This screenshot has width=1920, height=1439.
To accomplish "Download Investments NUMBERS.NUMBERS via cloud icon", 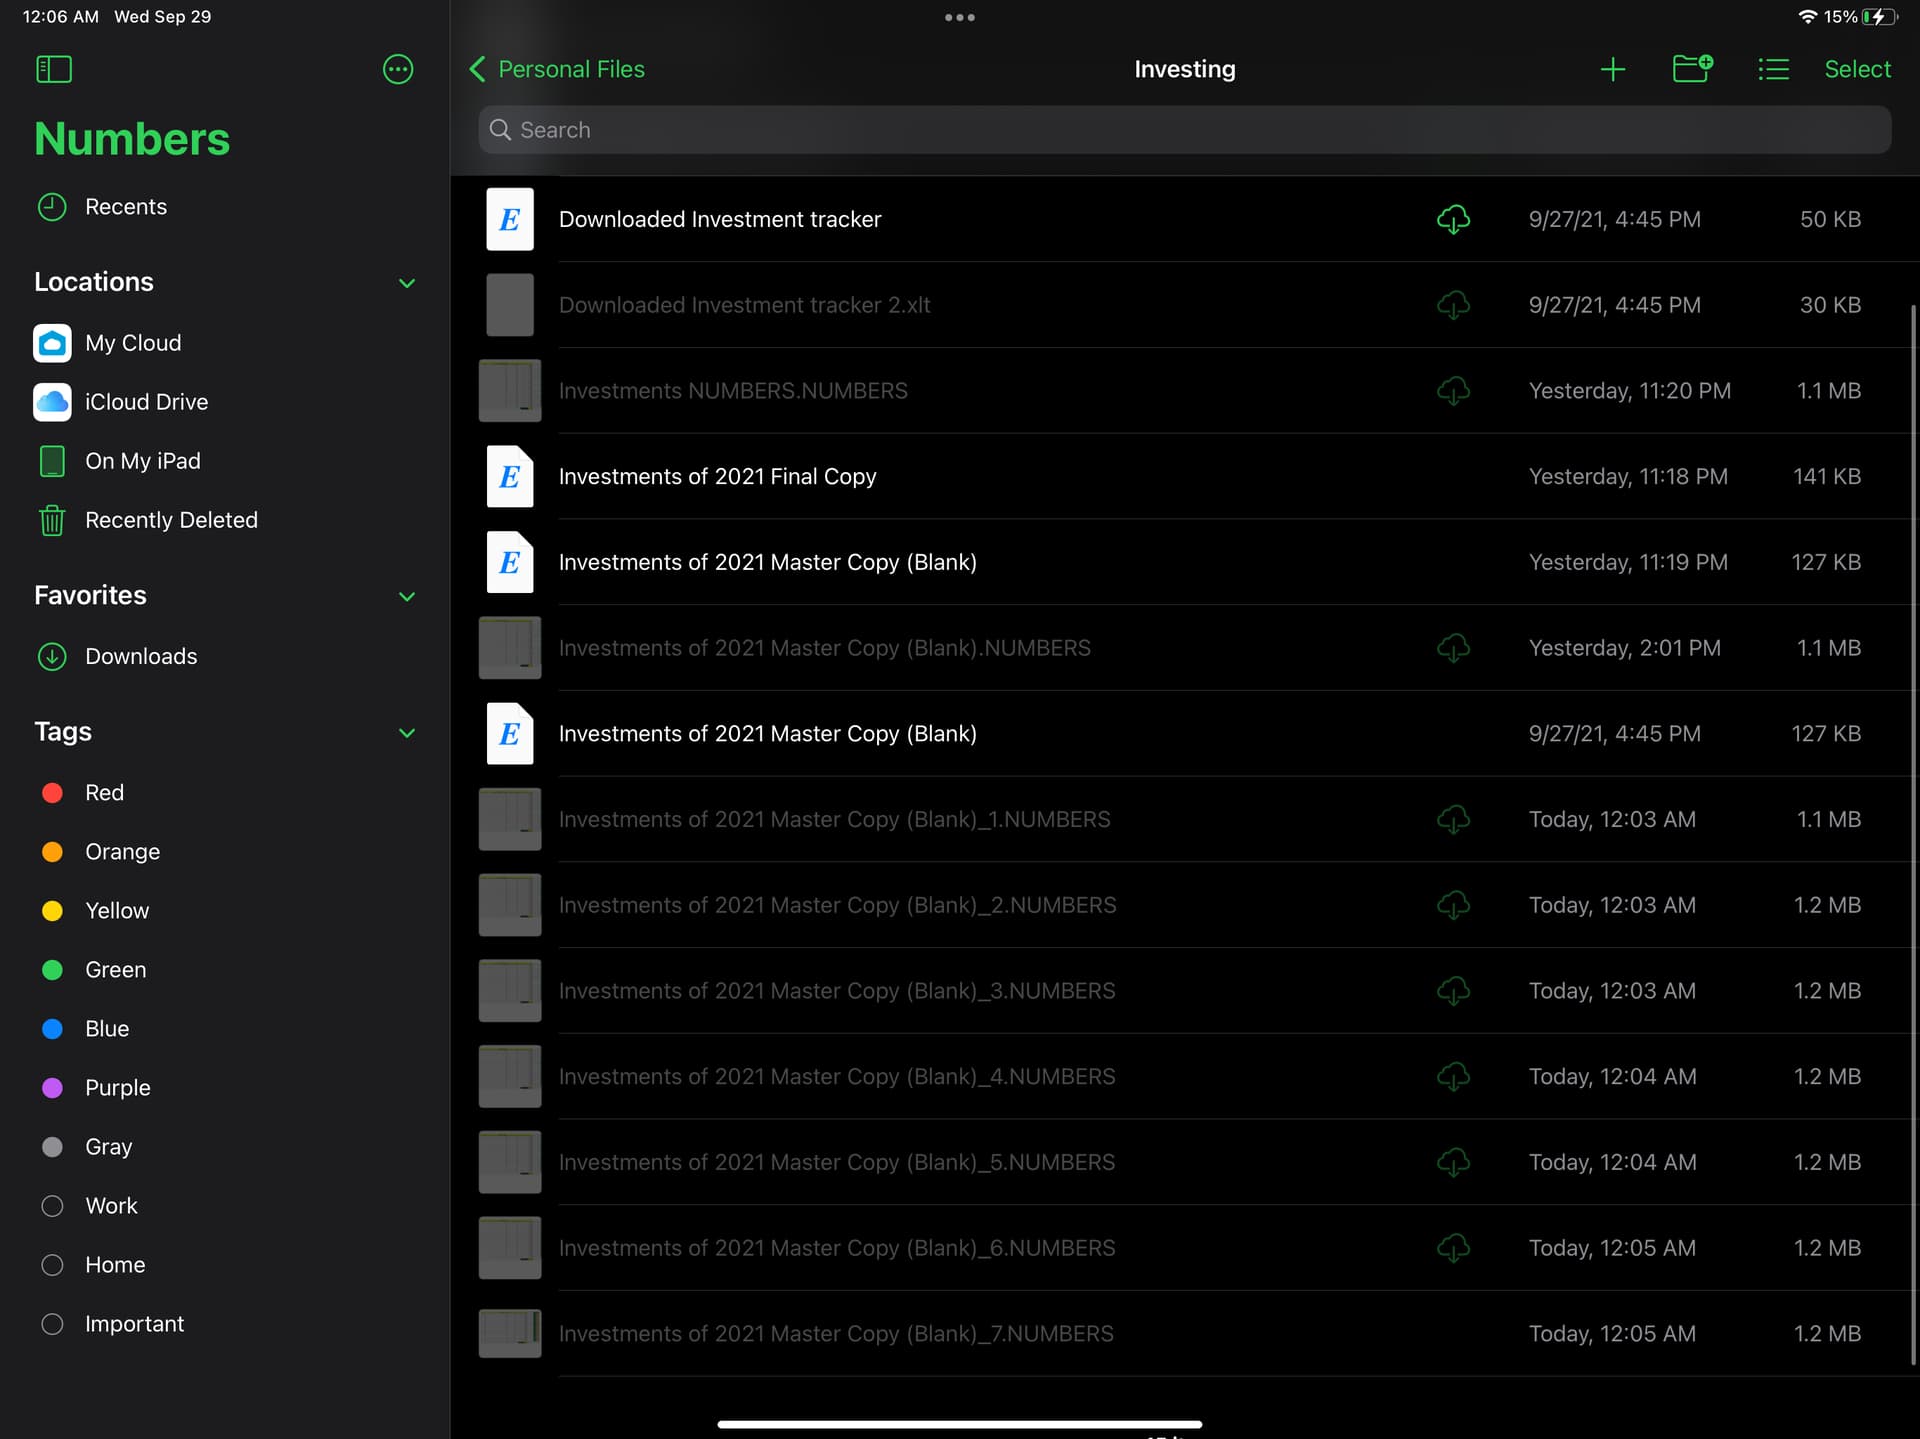I will (1453, 391).
